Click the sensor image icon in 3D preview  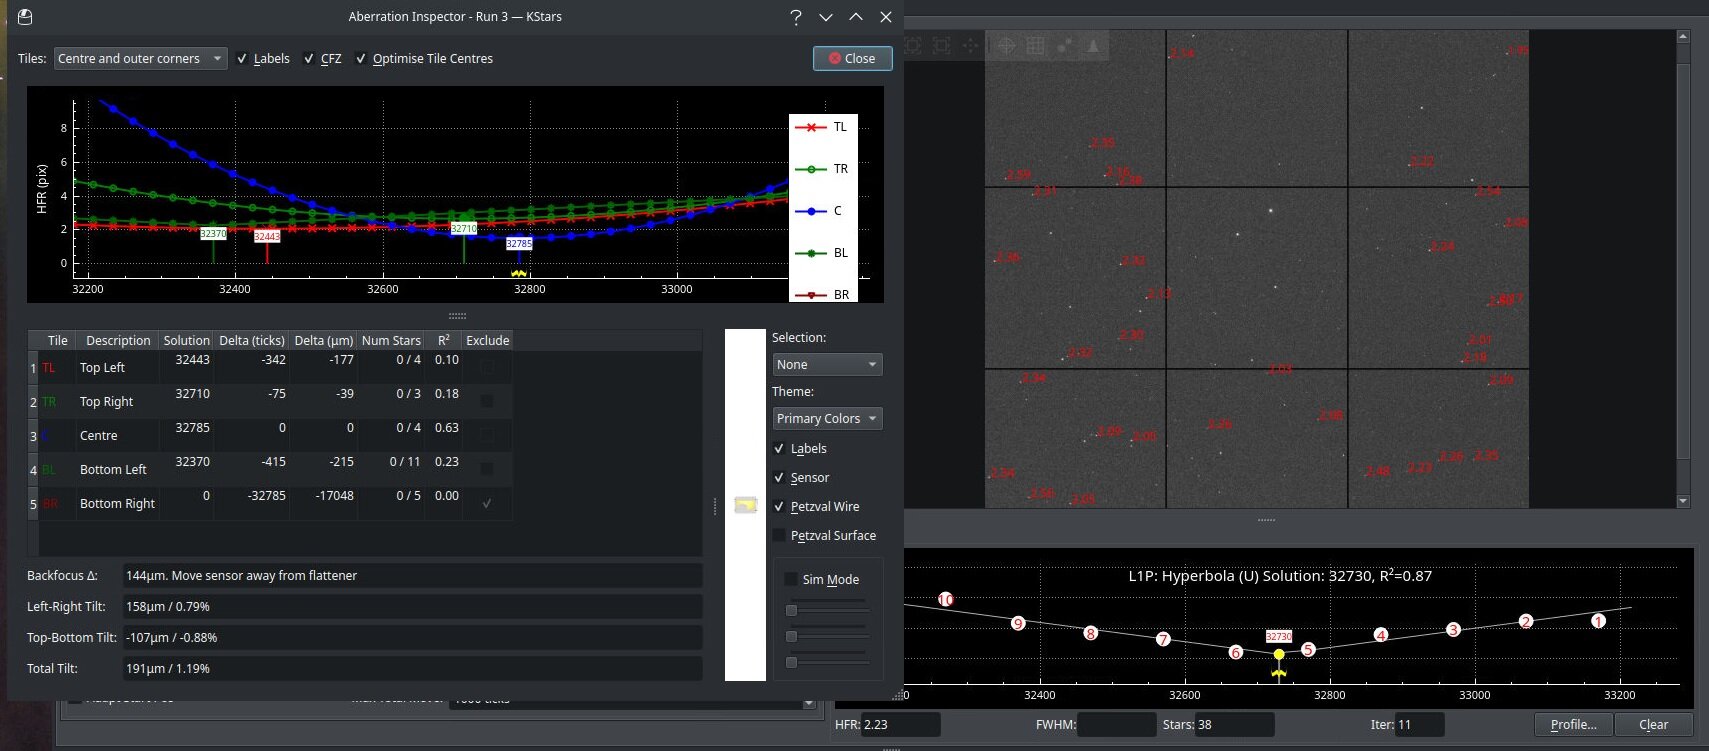click(x=745, y=505)
